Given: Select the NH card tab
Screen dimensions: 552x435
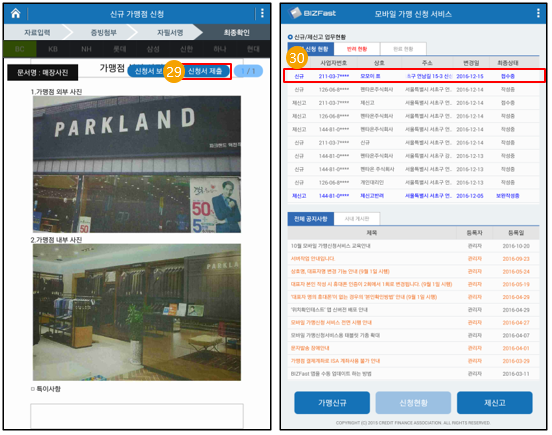Looking at the screenshot, I should (86, 49).
